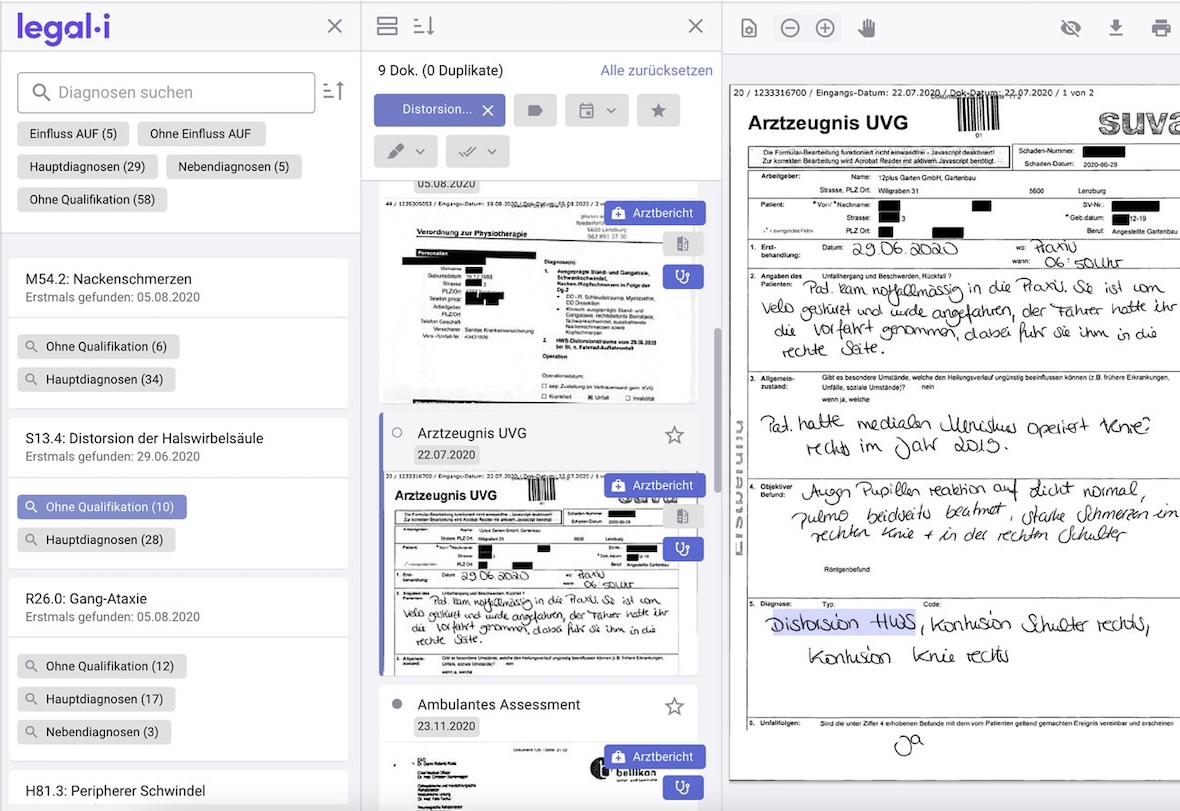Viewport: 1180px width, 811px height.
Task: Open compare icon on Arztzeugnis UVG card
Action: [x=683, y=516]
